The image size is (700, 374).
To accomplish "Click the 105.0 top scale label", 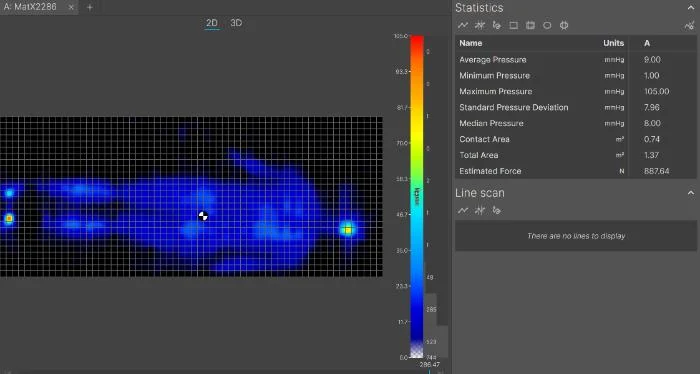I will (400, 36).
